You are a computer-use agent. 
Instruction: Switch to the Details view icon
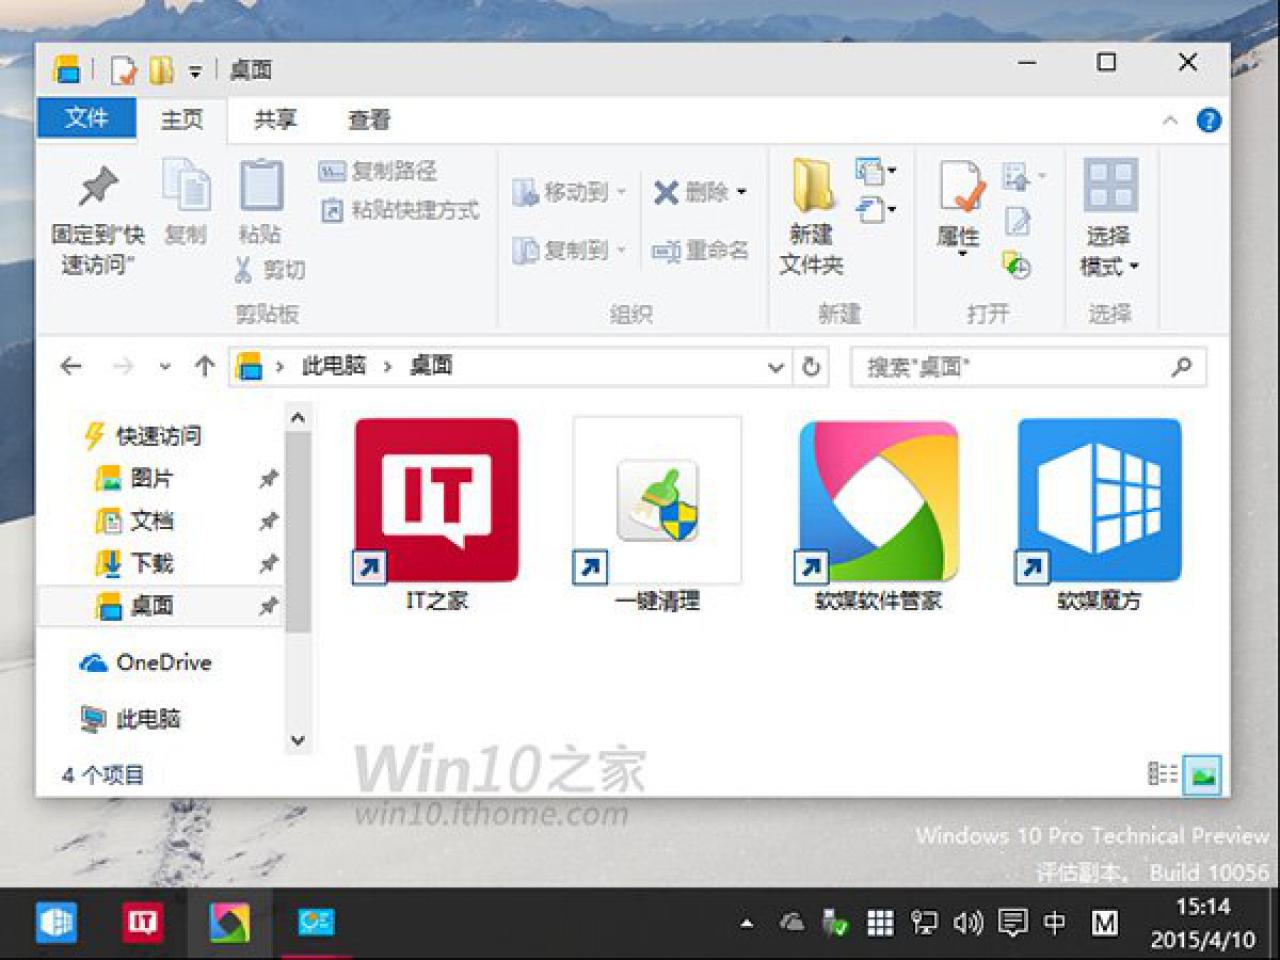[x=1162, y=774]
